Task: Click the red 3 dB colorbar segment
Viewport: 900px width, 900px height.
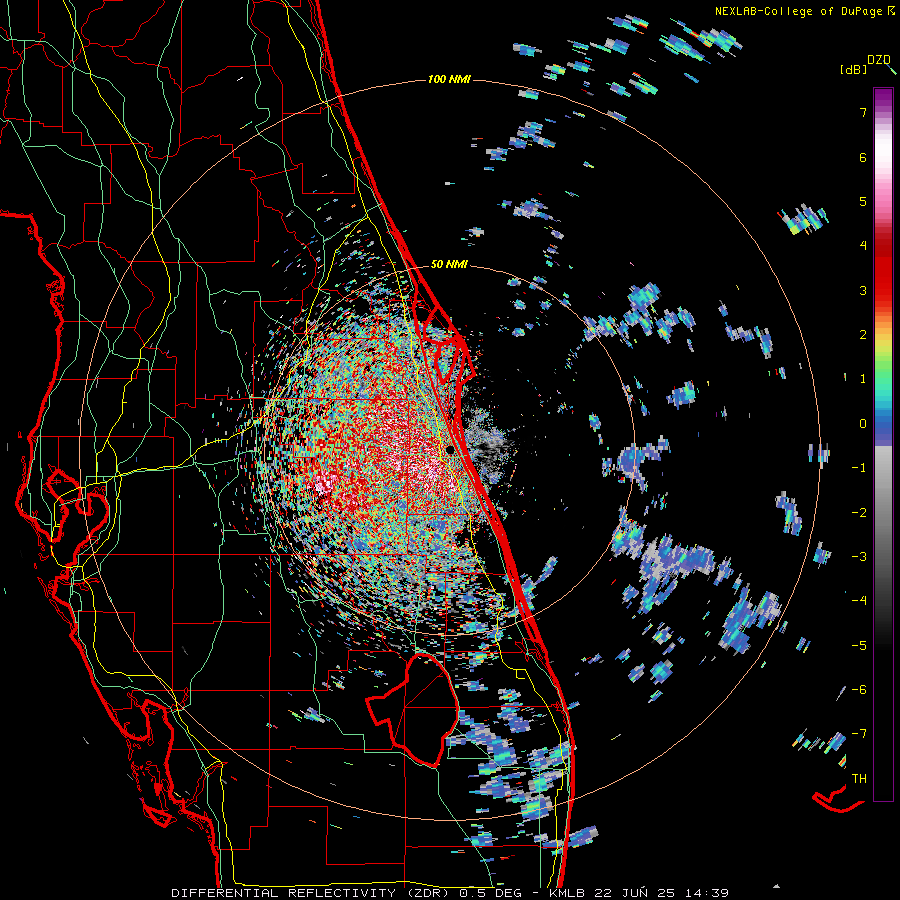Action: [x=883, y=290]
